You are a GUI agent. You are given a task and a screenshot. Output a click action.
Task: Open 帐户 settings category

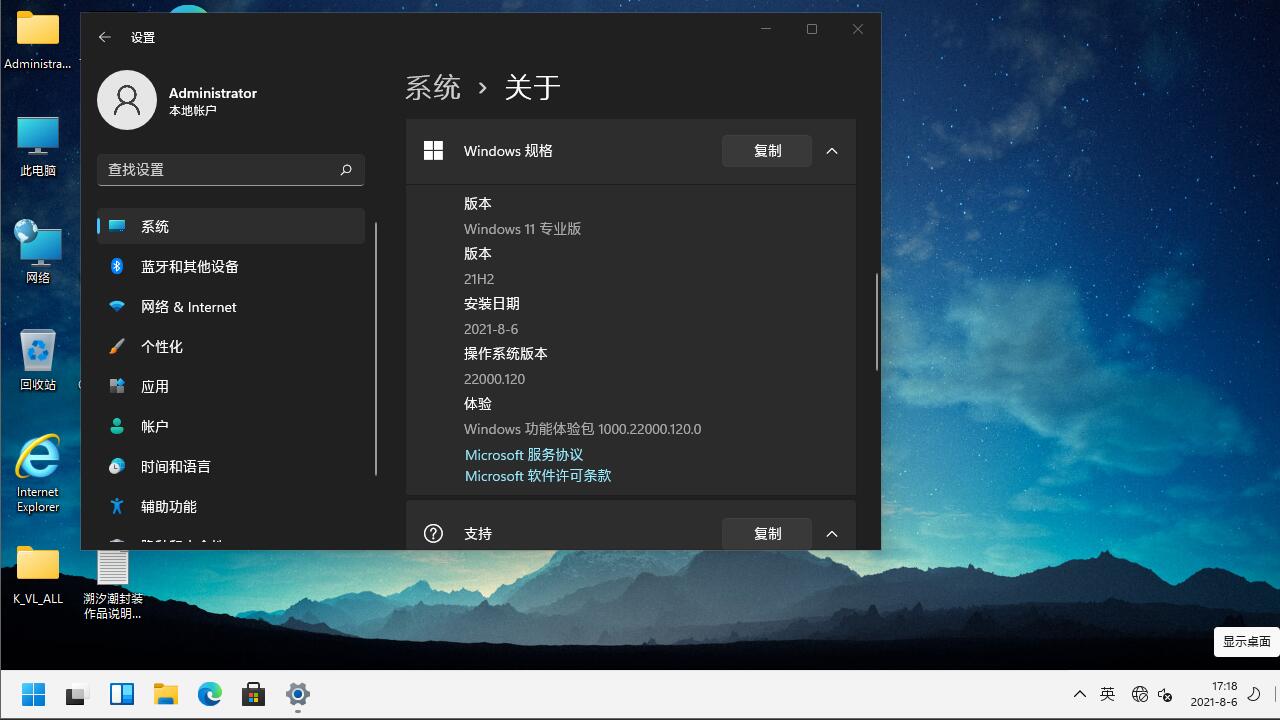(x=231, y=426)
